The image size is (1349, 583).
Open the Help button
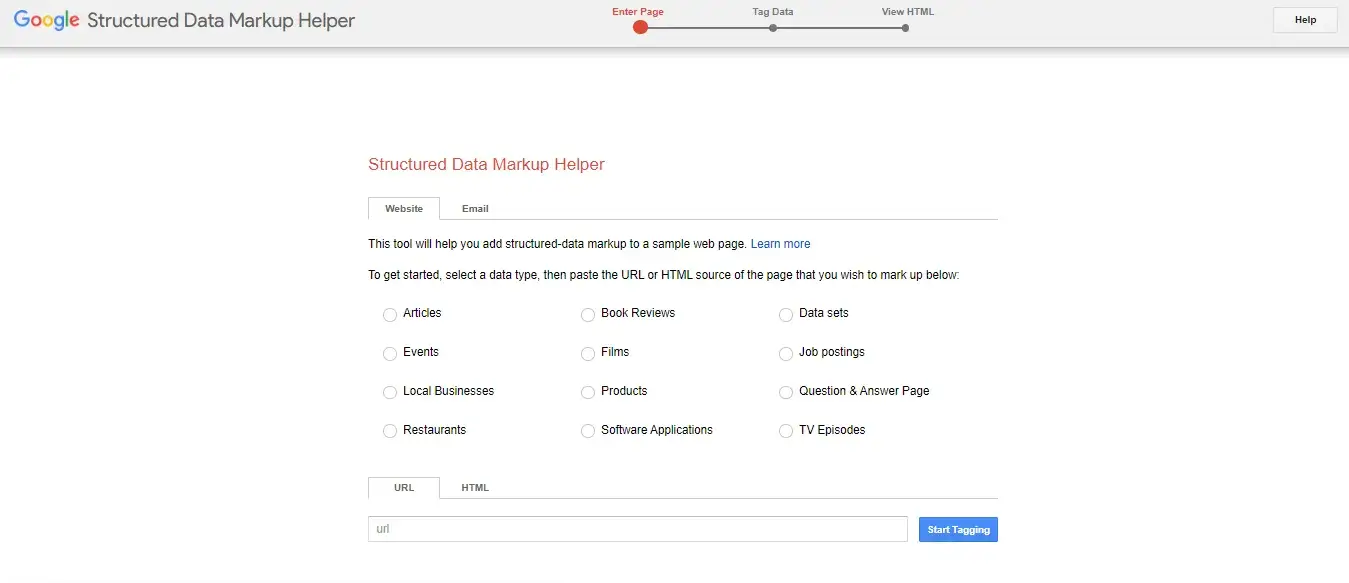coord(1305,20)
